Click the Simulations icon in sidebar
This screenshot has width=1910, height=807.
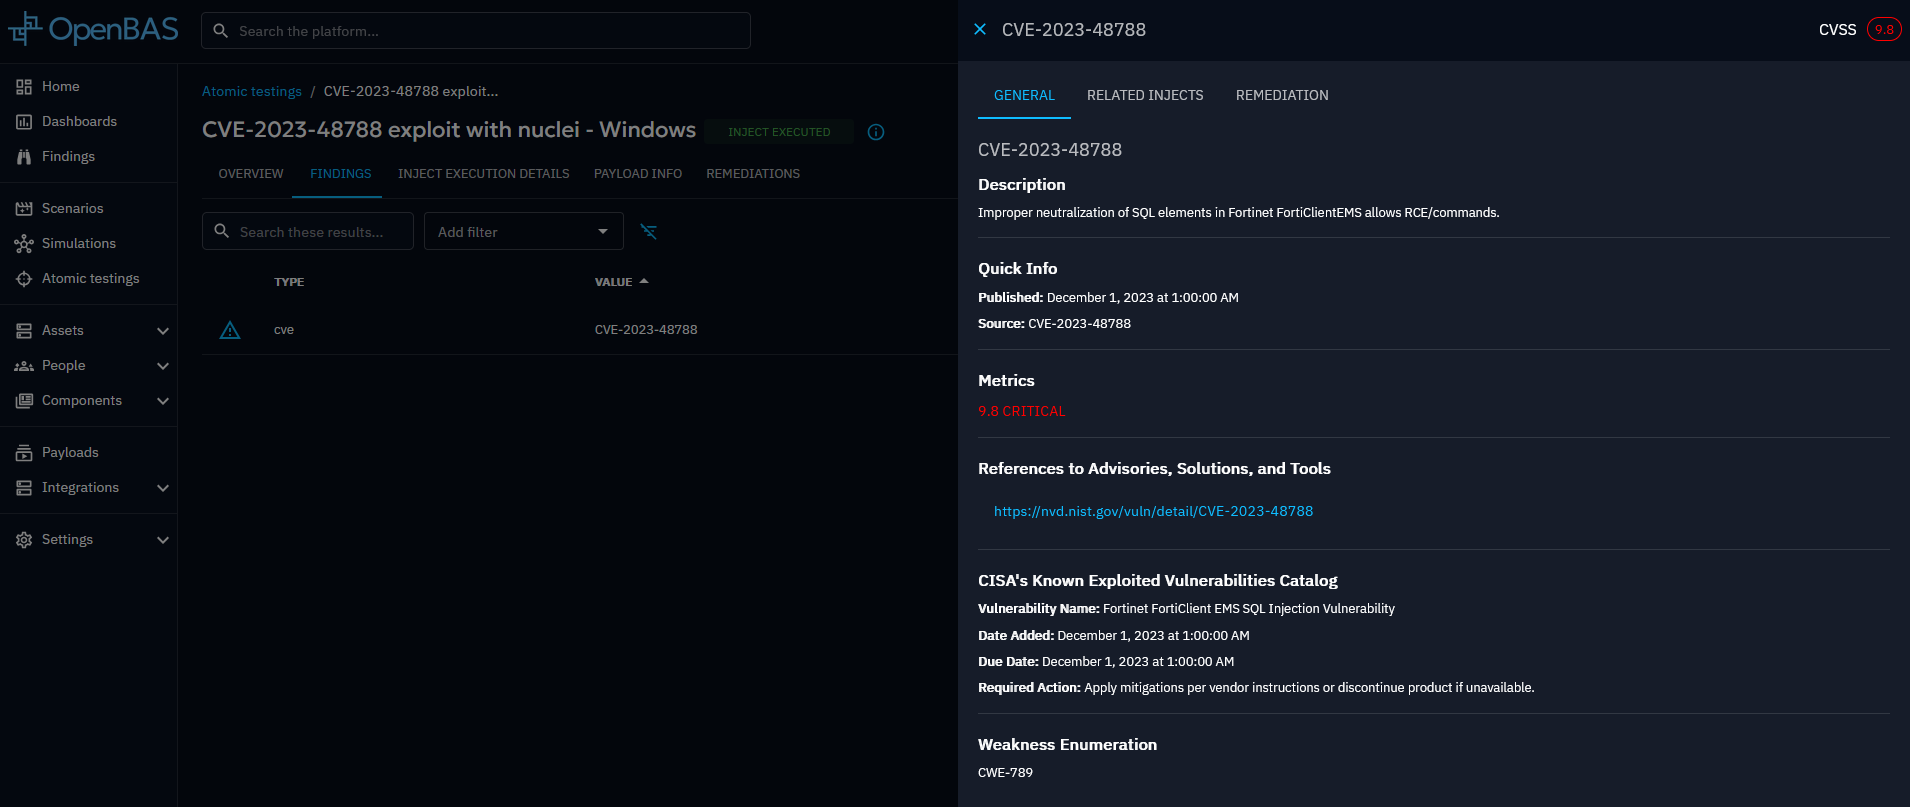point(24,244)
